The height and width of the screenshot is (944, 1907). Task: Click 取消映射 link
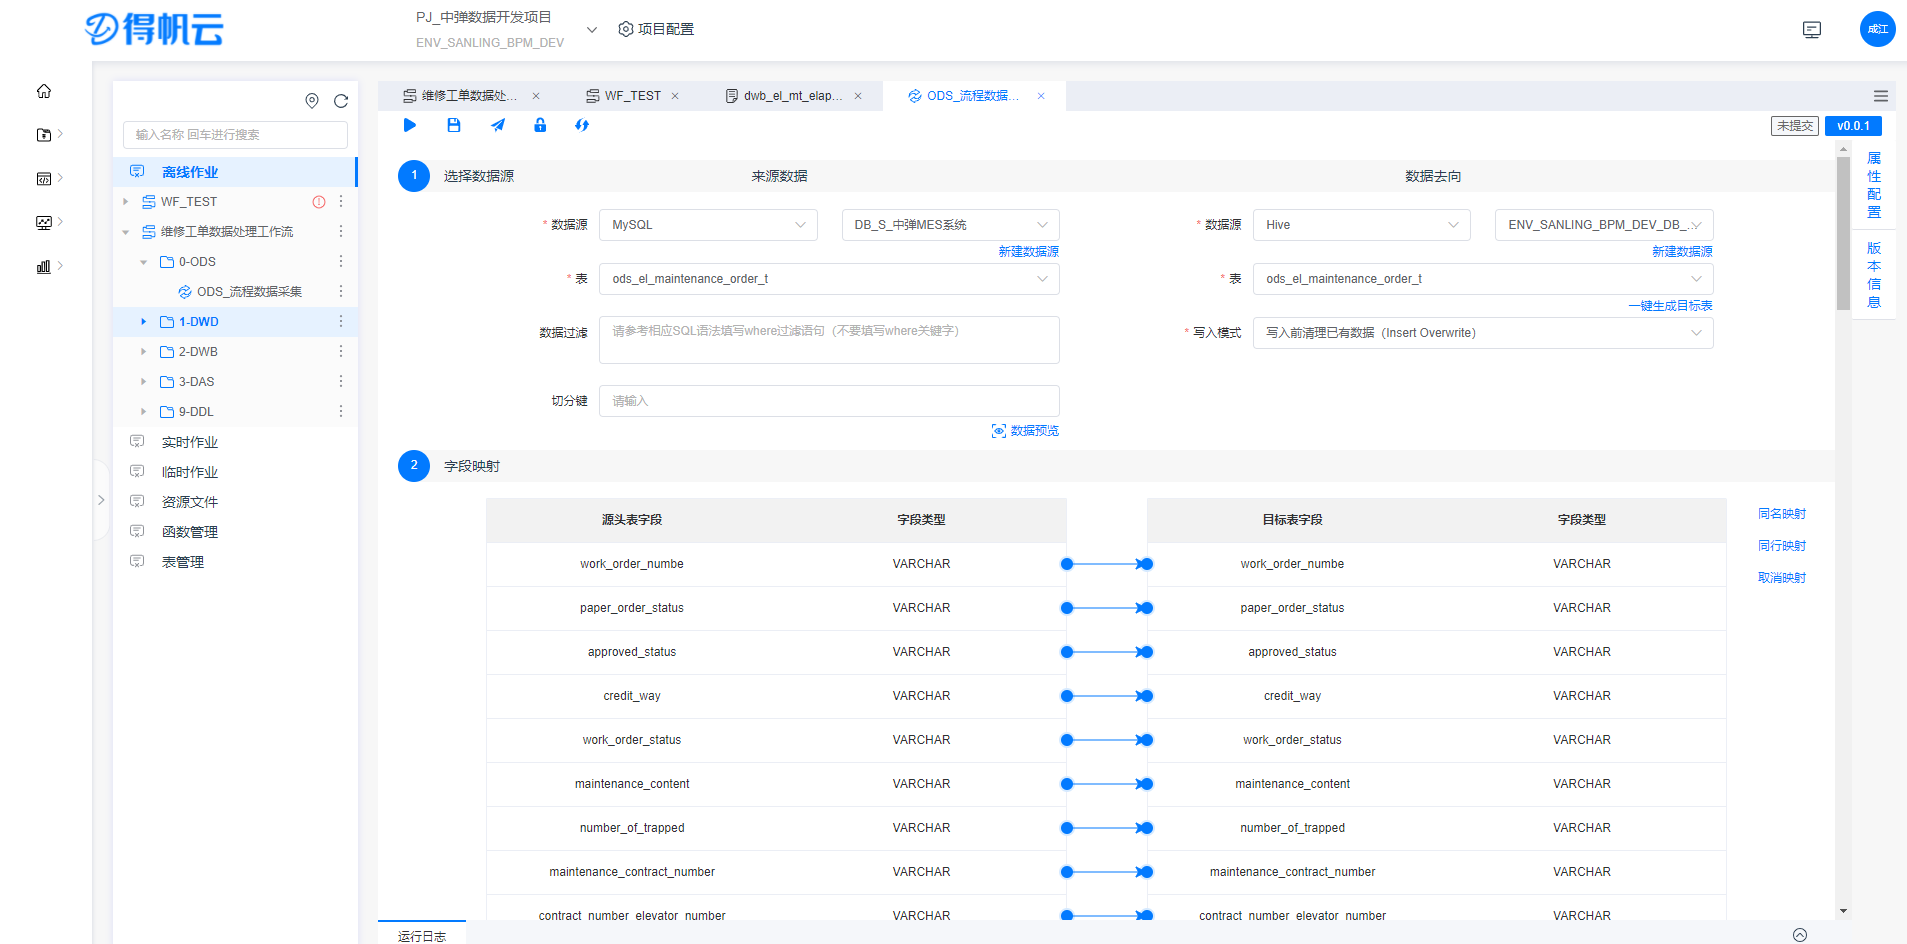(x=1782, y=578)
